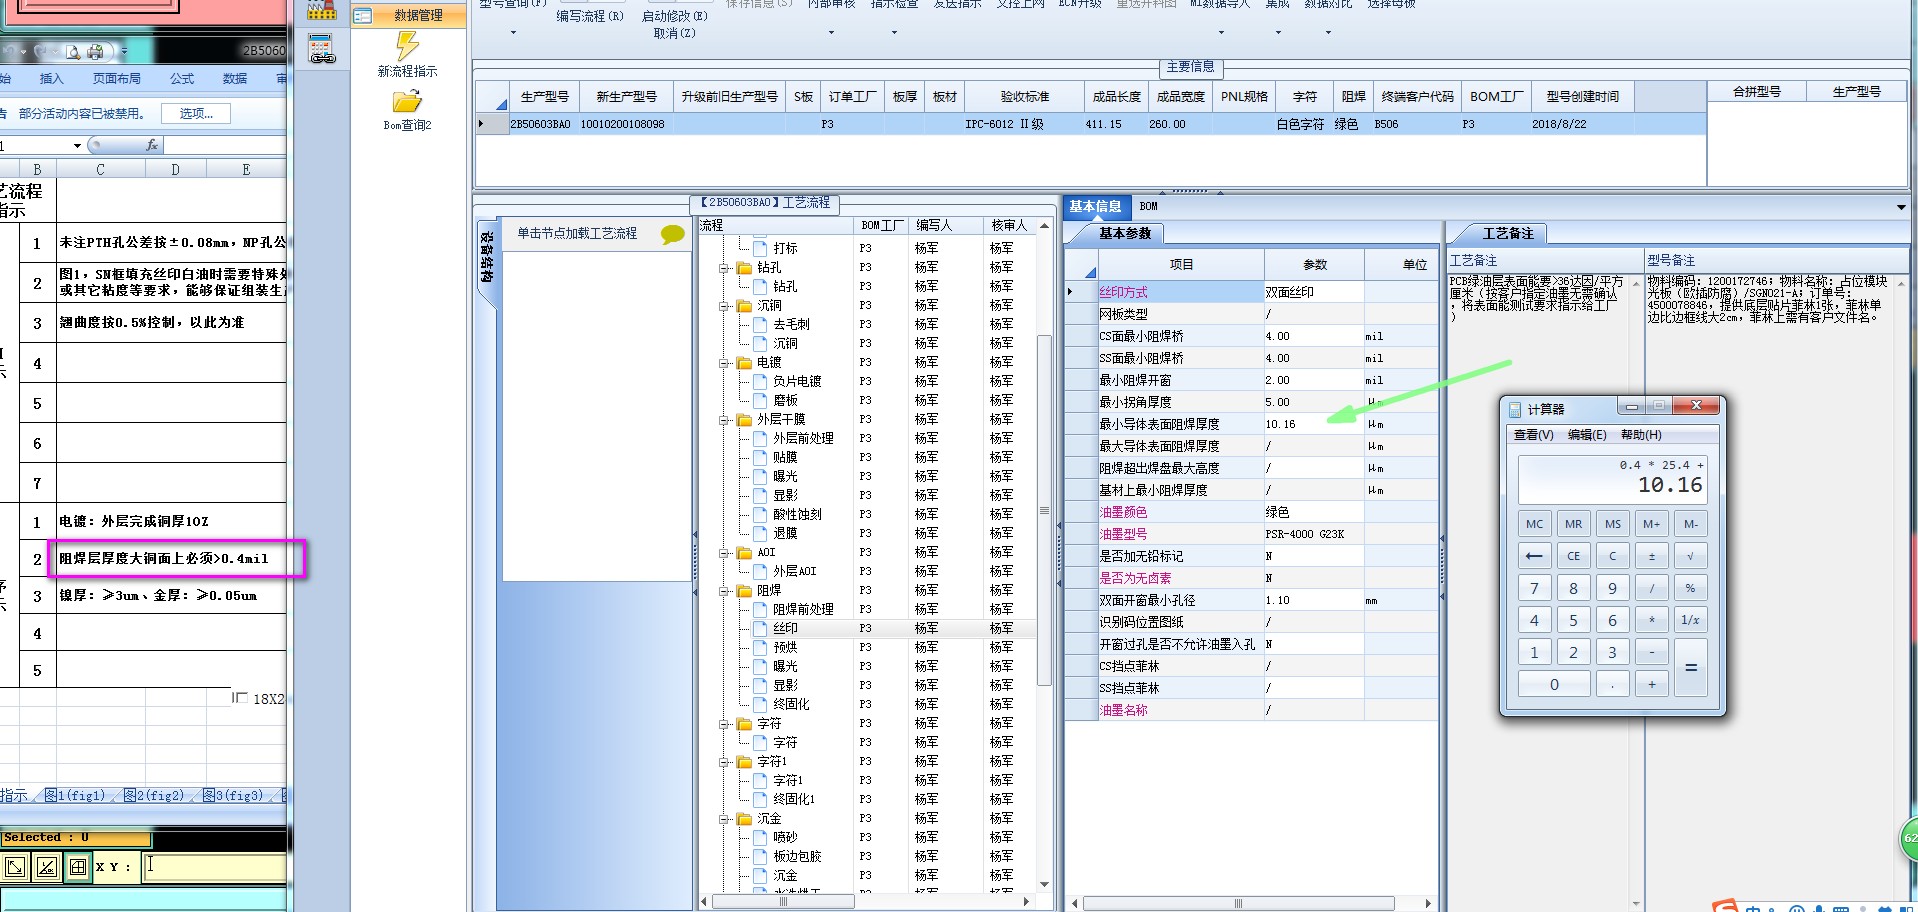Click the calculator multiply button
Screen dimensions: 1918x912
tap(1652, 621)
